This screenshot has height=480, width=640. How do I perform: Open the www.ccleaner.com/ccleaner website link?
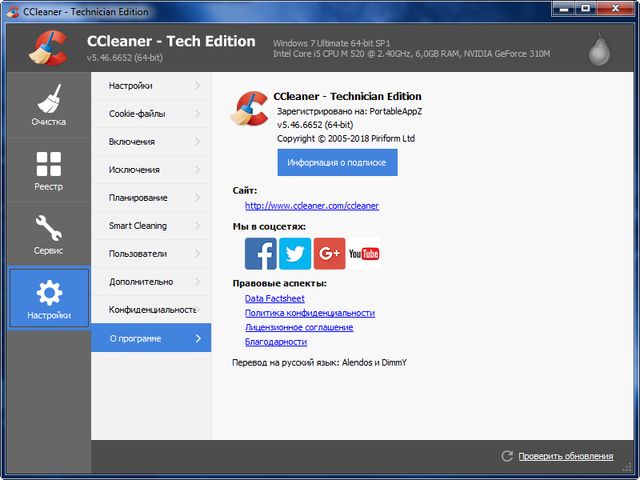click(311, 206)
